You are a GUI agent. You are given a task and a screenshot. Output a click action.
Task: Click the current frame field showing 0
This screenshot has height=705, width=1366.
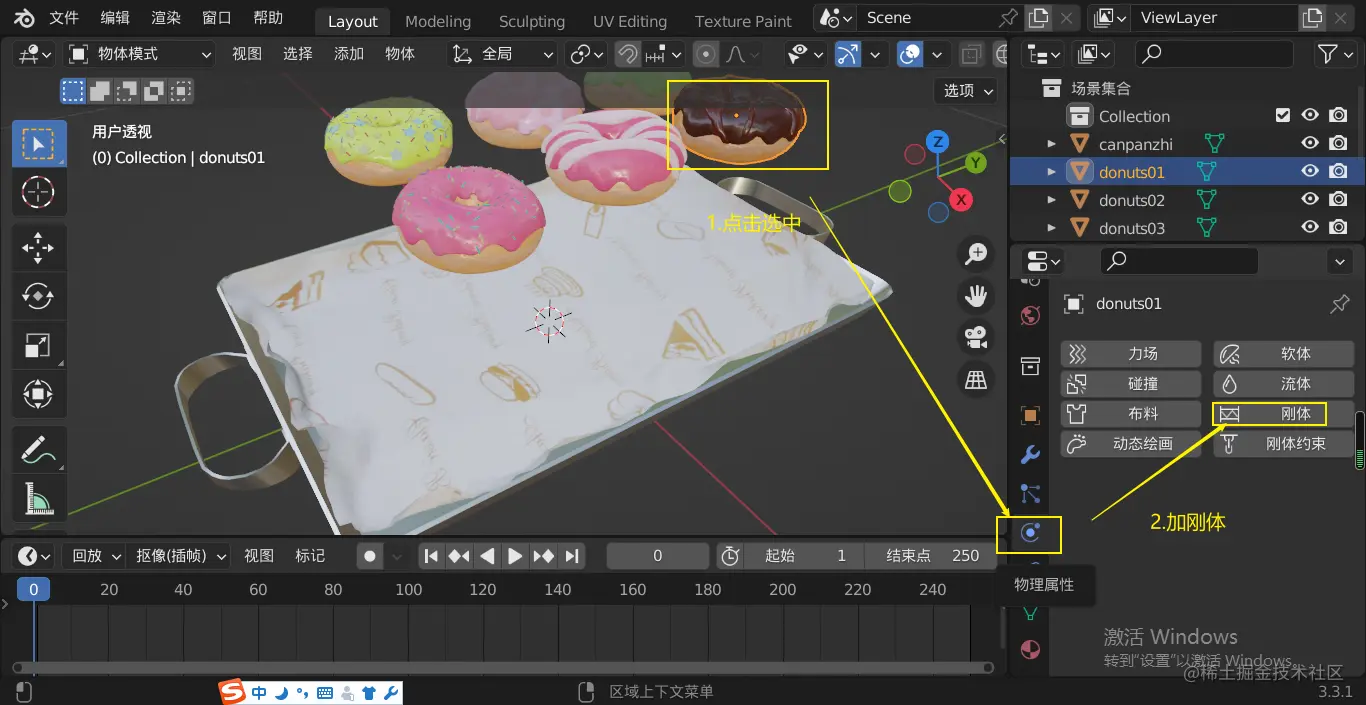click(658, 556)
